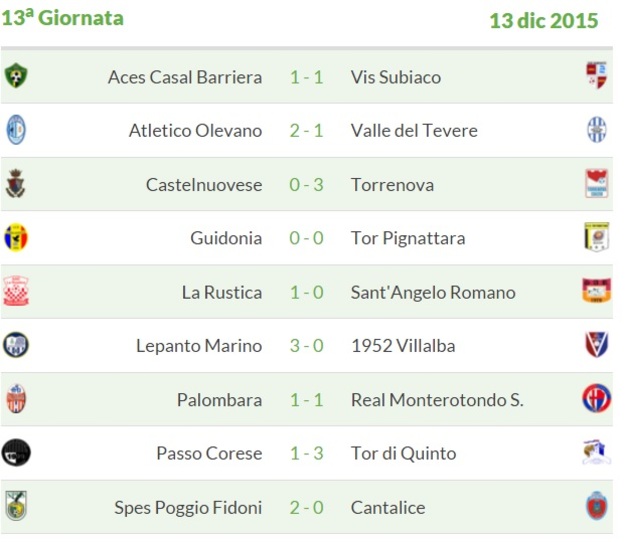Open the Castelnuovese team page
The width and height of the screenshot is (625, 542).
tap(204, 185)
